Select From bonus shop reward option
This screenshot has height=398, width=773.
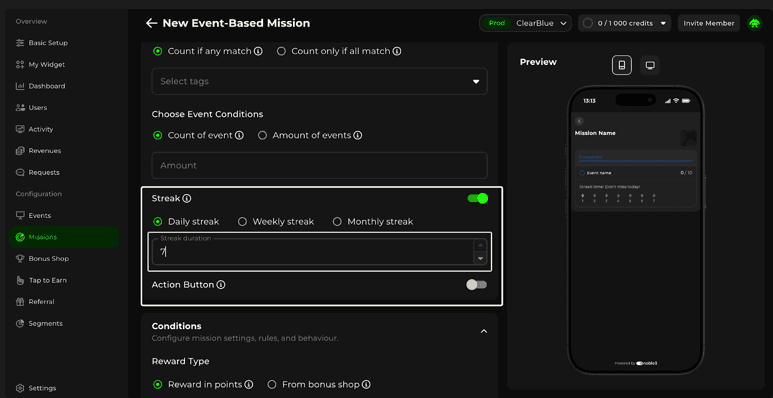click(x=272, y=385)
